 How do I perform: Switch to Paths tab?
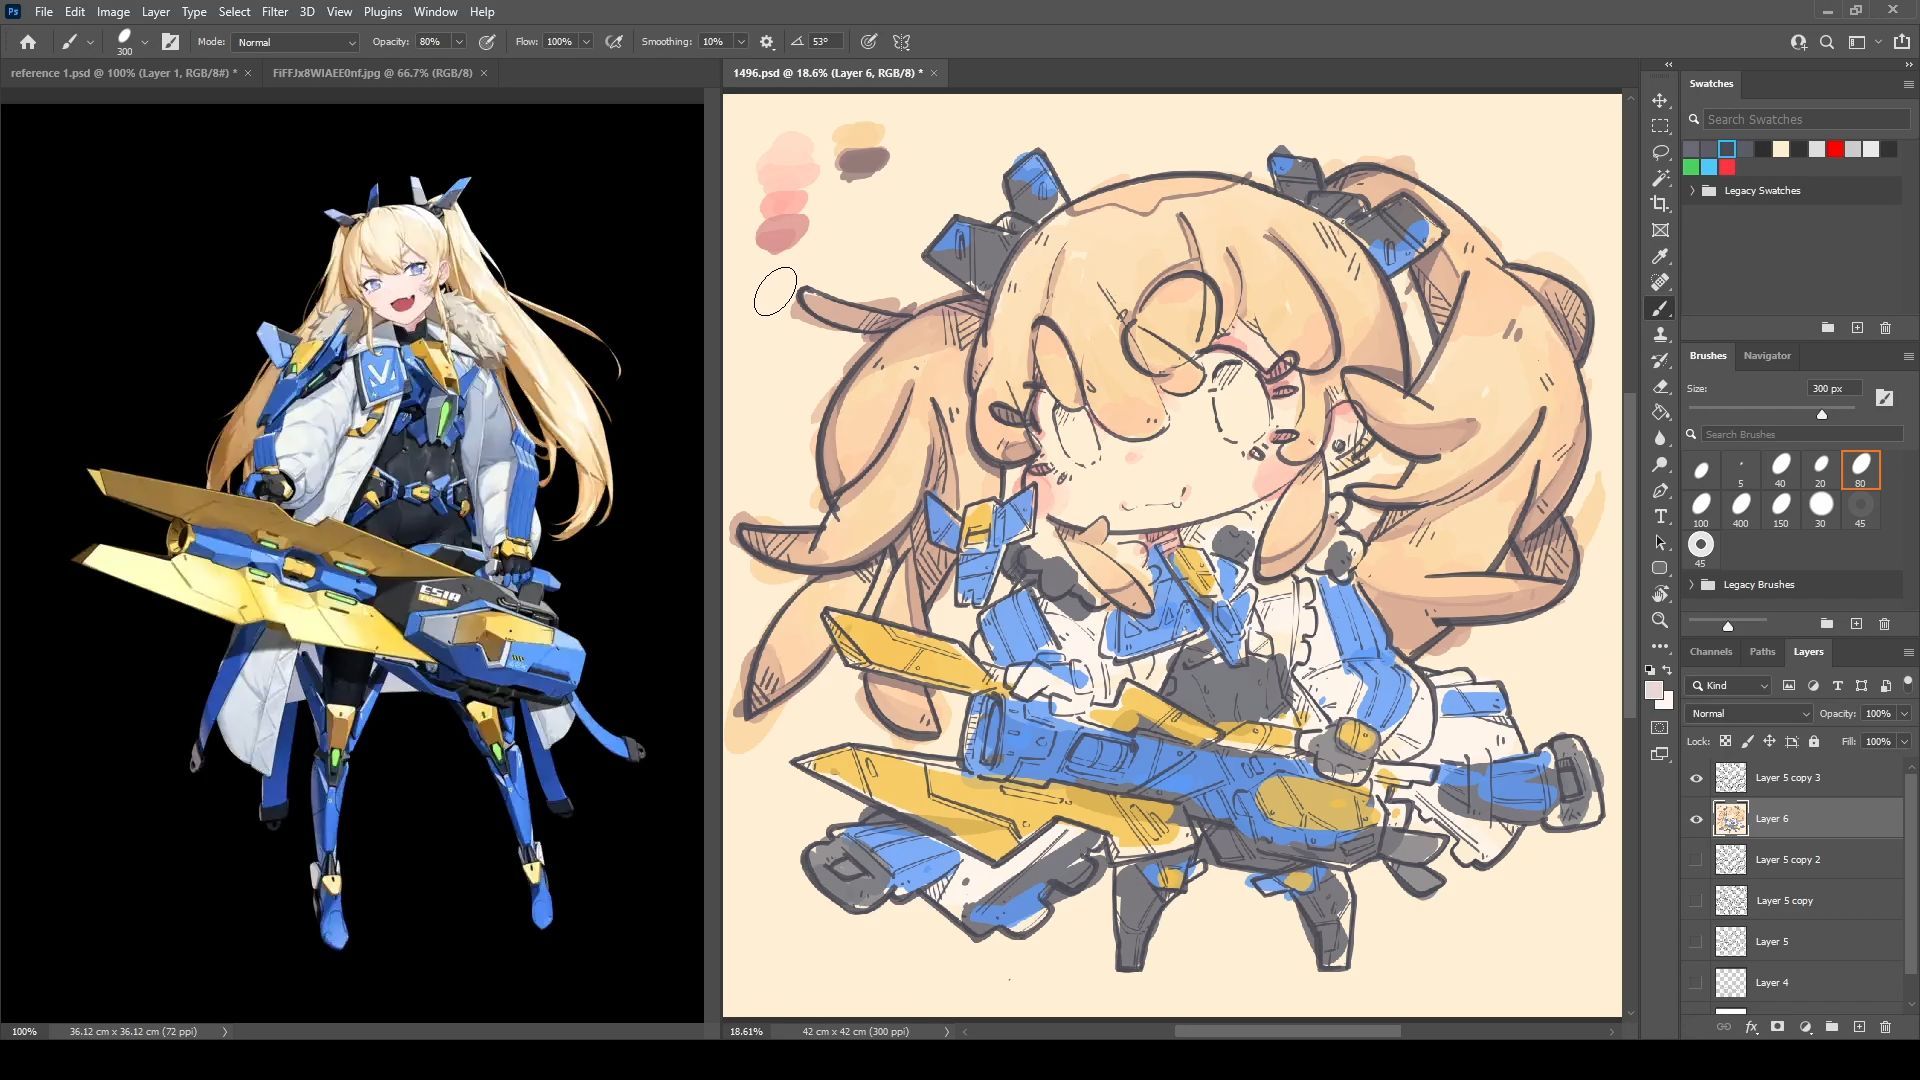click(x=1762, y=652)
